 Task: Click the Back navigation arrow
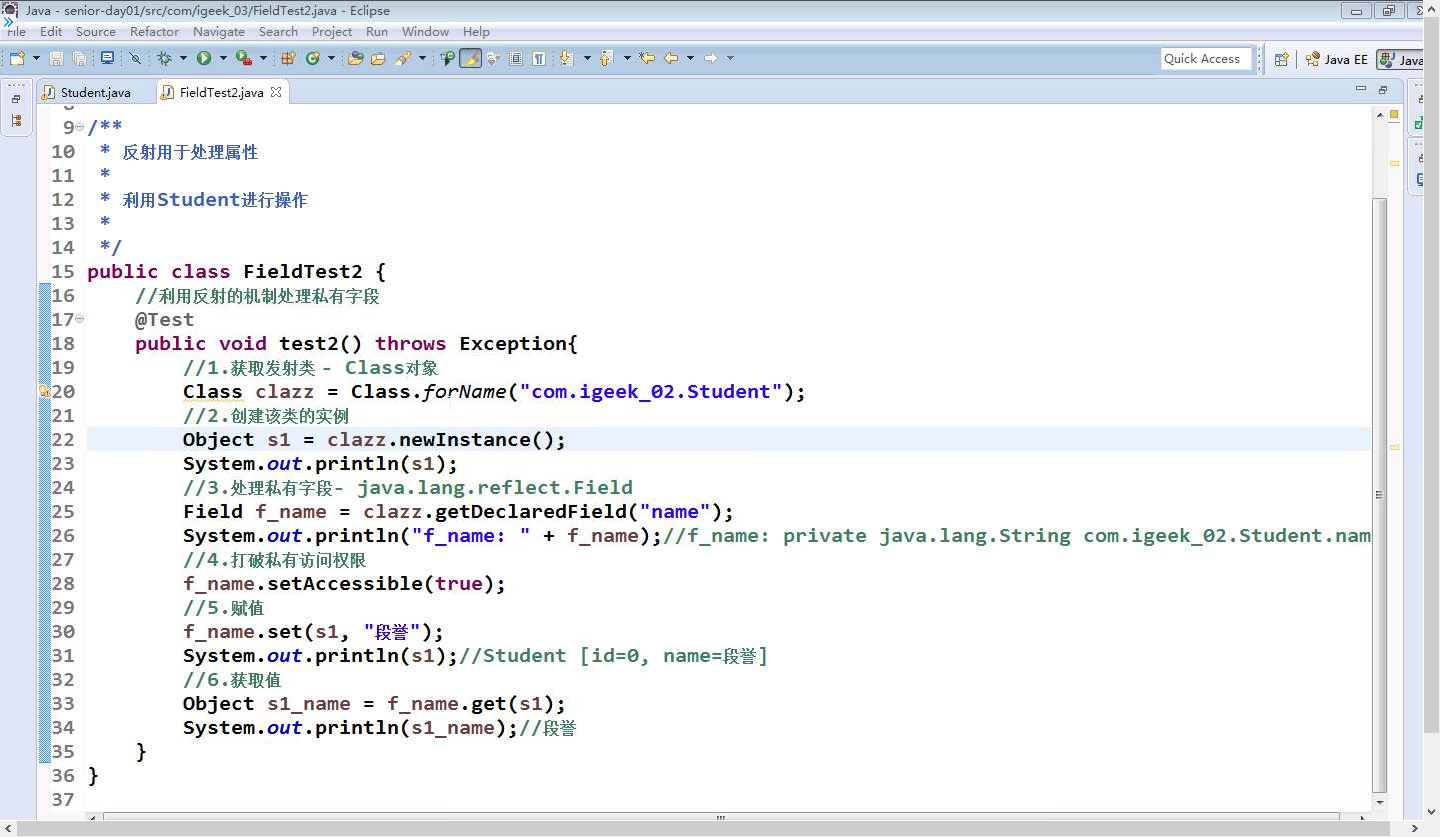tap(670, 58)
